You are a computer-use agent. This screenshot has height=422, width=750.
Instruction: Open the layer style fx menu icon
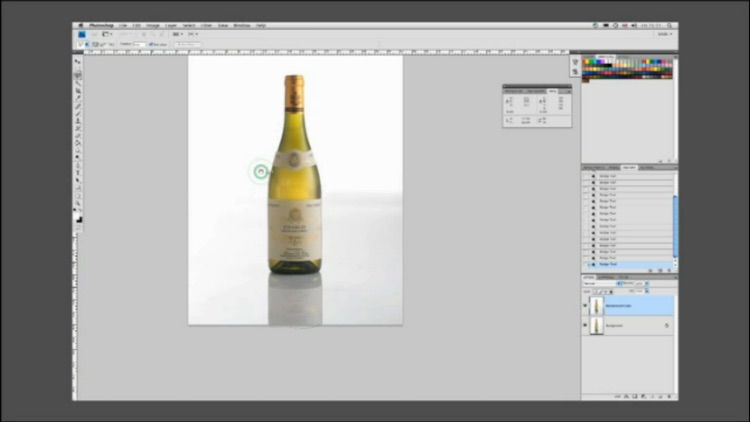coord(627,396)
